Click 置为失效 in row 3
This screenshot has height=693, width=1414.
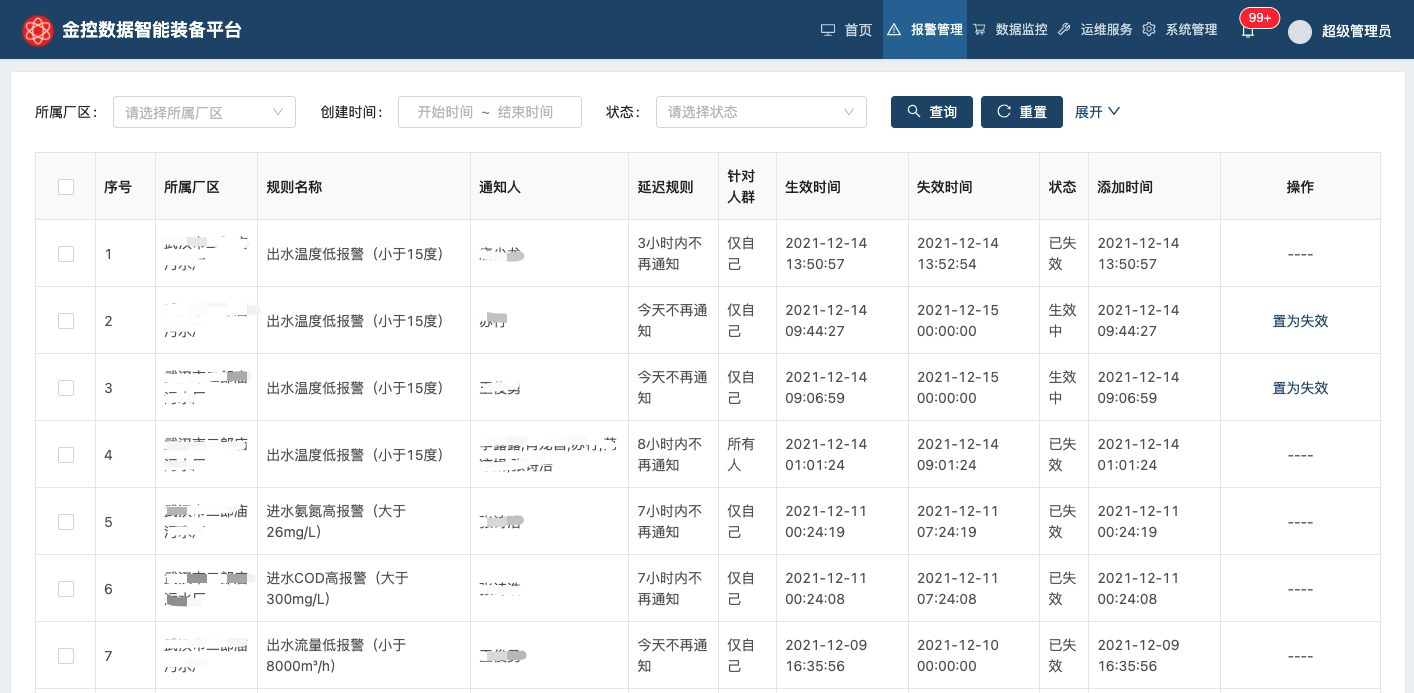(1300, 388)
